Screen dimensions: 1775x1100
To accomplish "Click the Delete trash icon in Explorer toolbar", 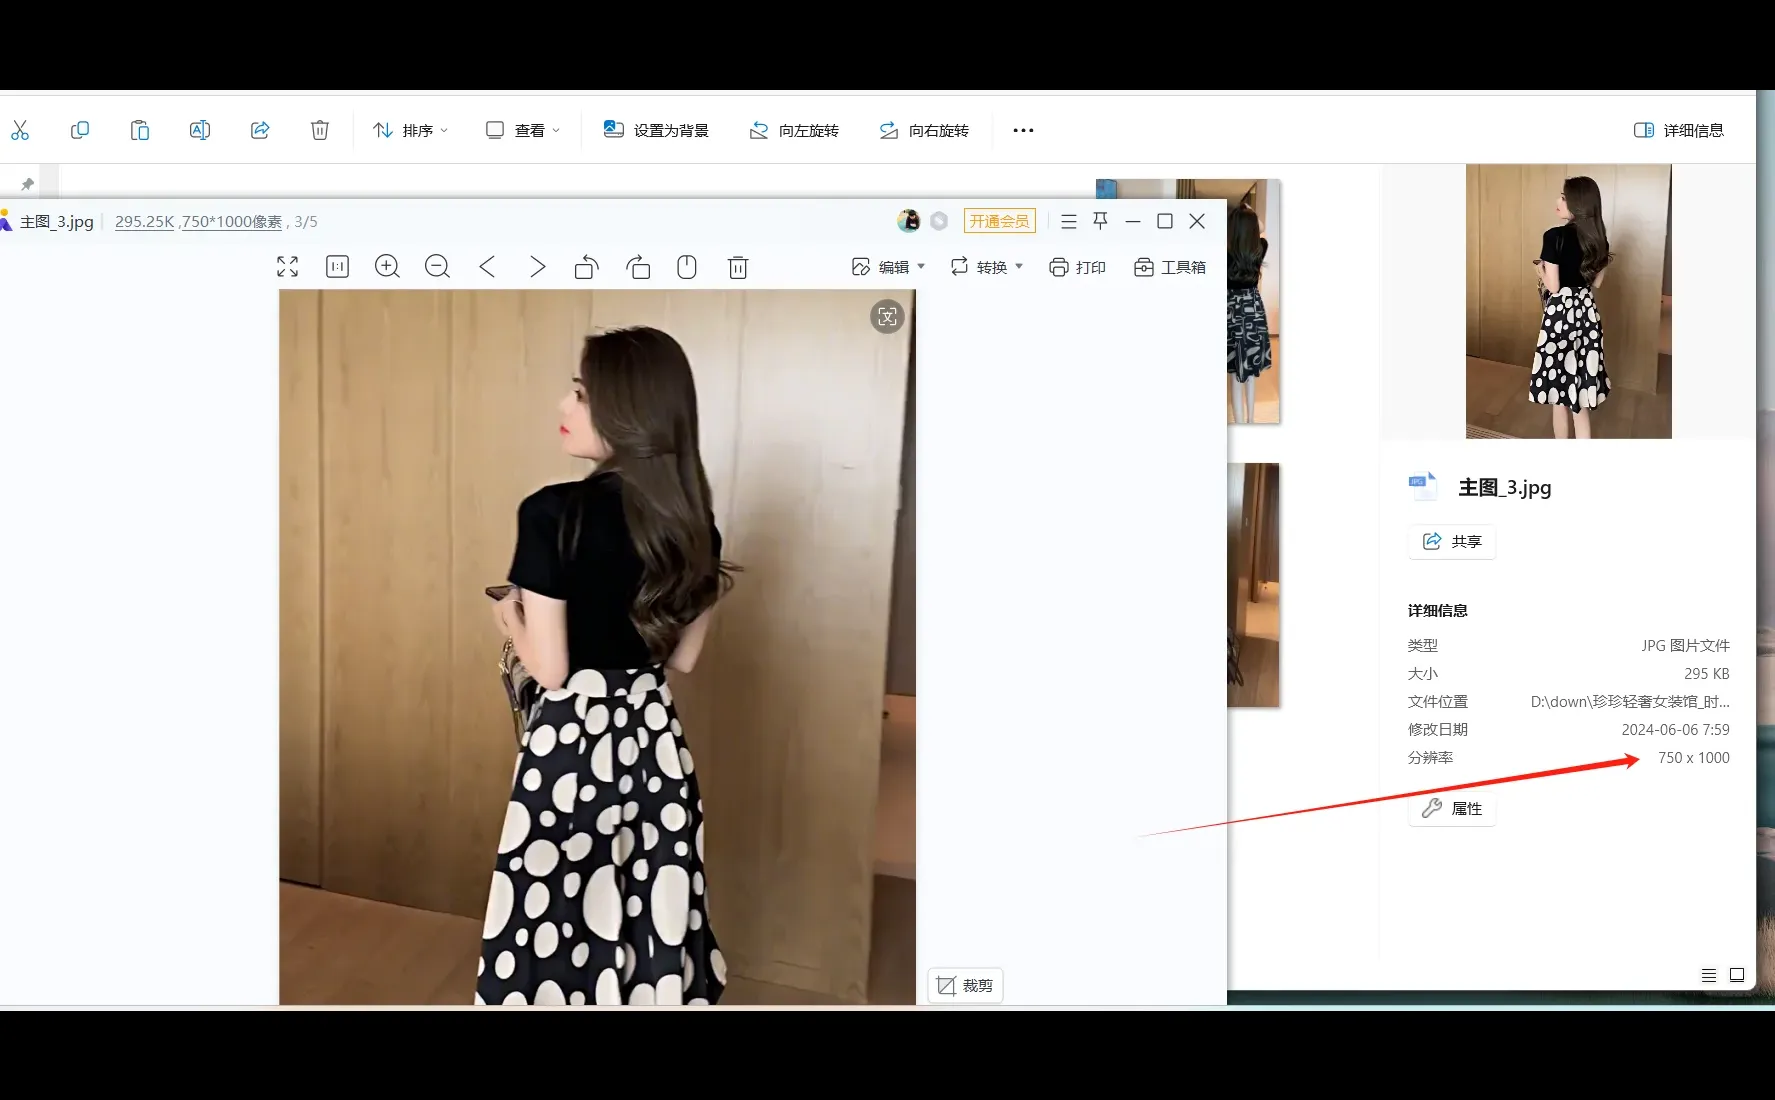I will click(x=320, y=130).
